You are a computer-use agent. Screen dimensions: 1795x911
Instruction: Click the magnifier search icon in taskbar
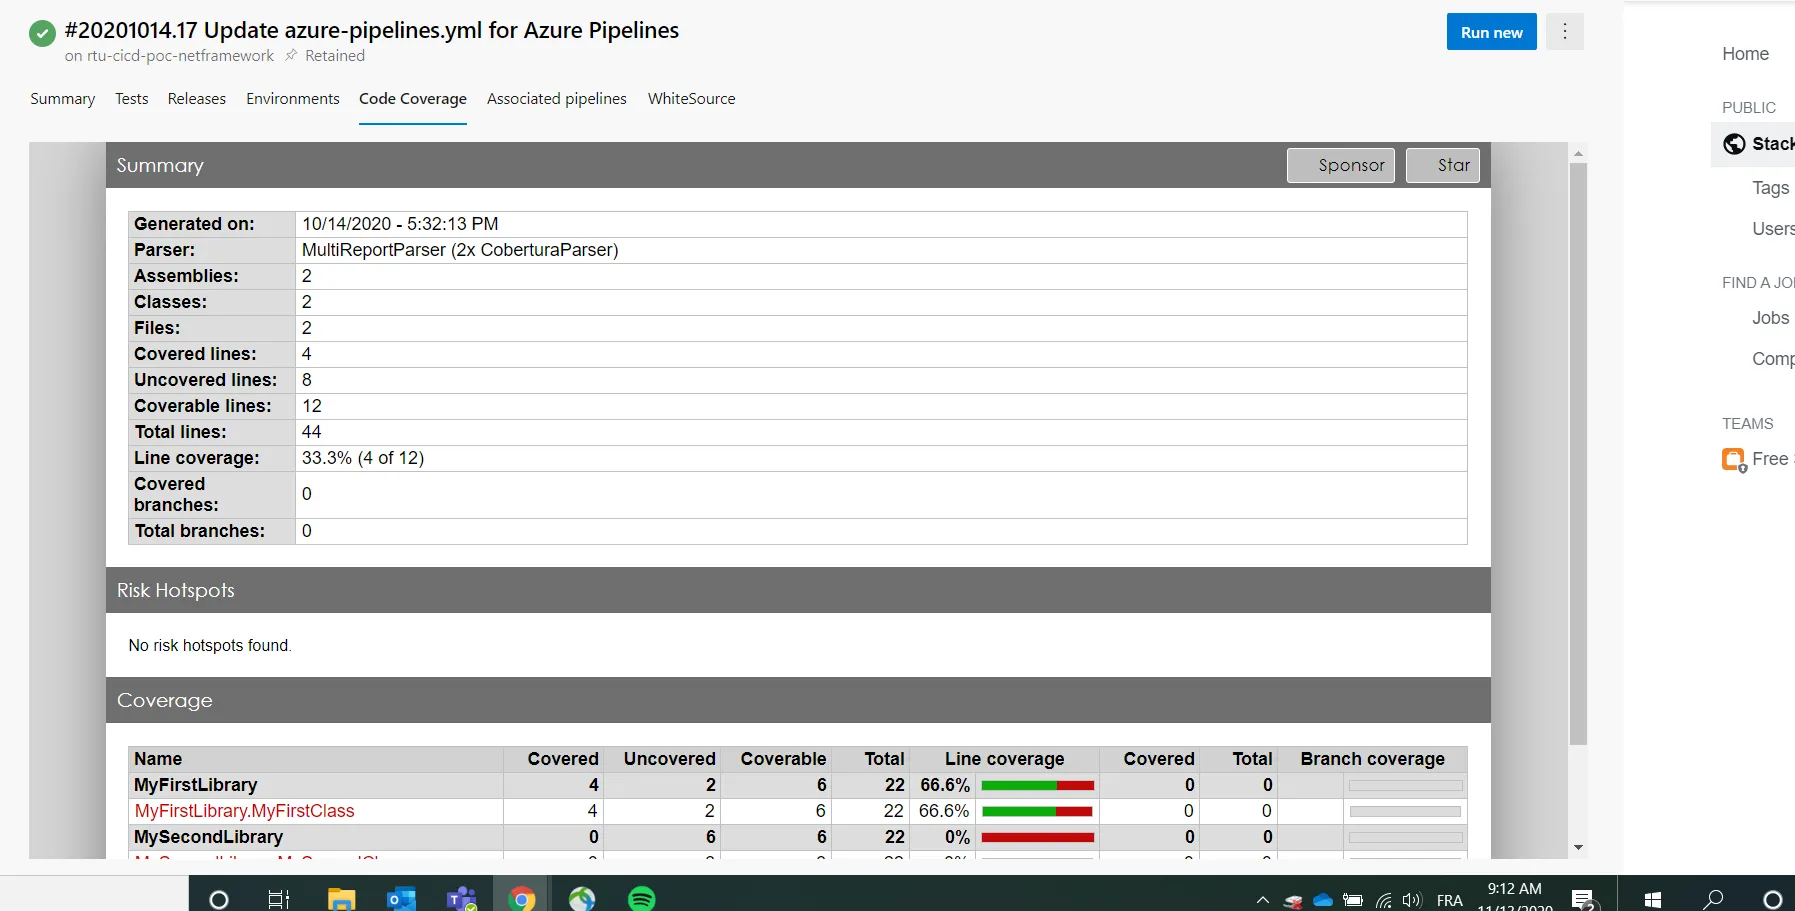coord(1713,900)
